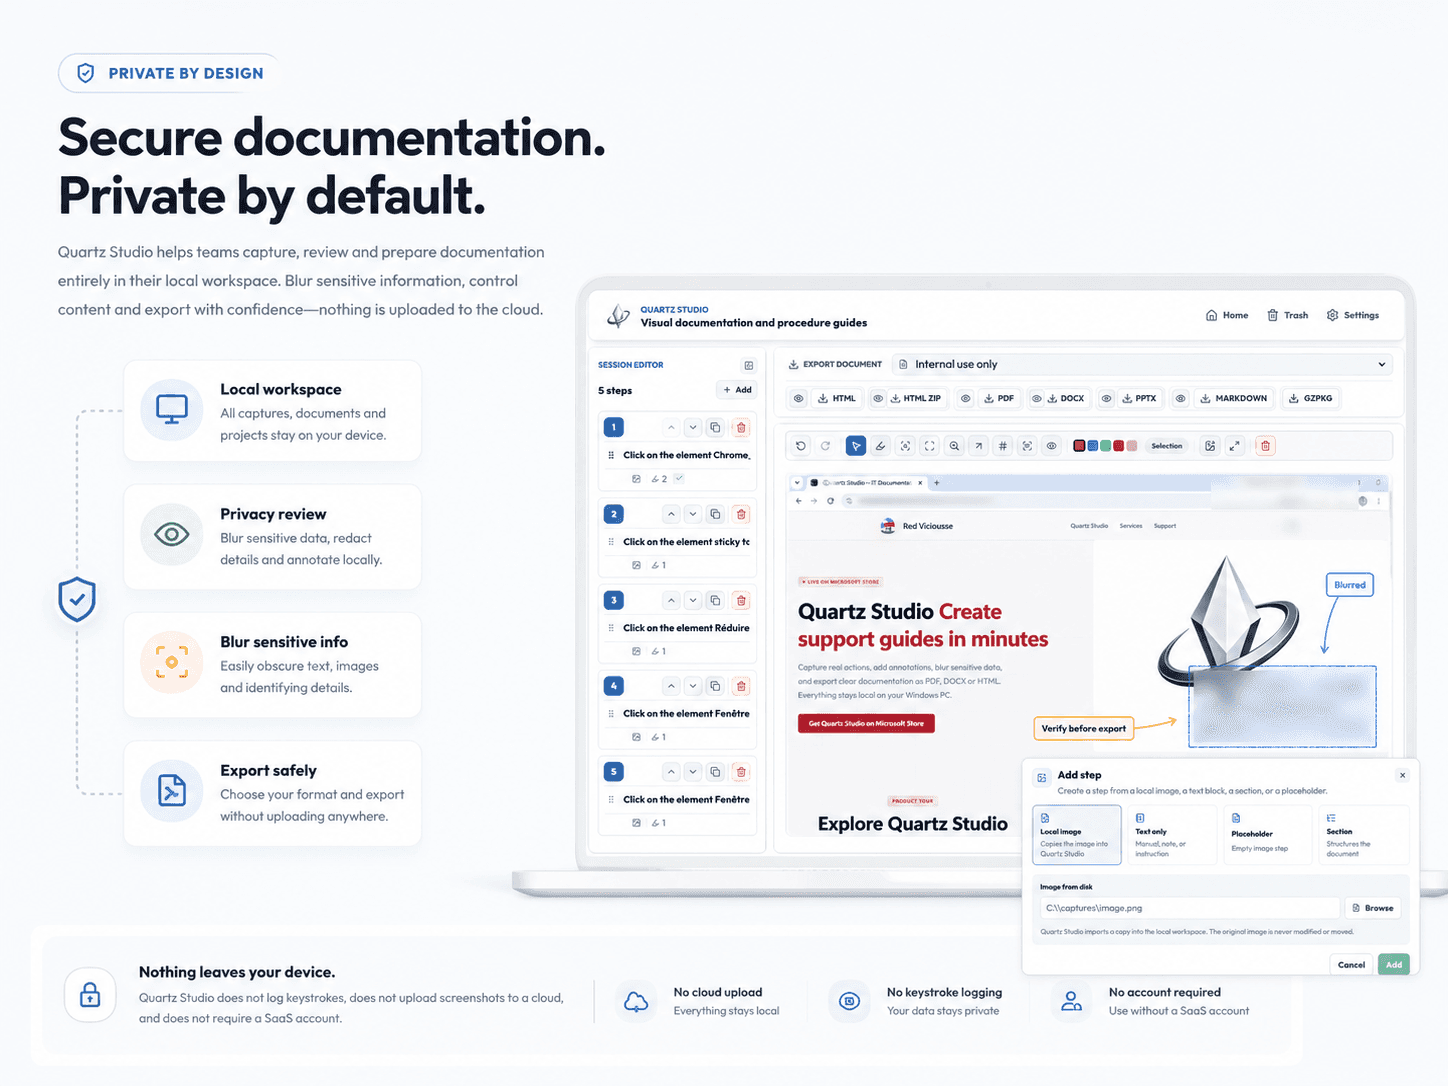Click the drag handle of step 3
The width and height of the screenshot is (1448, 1086).
coord(611,628)
